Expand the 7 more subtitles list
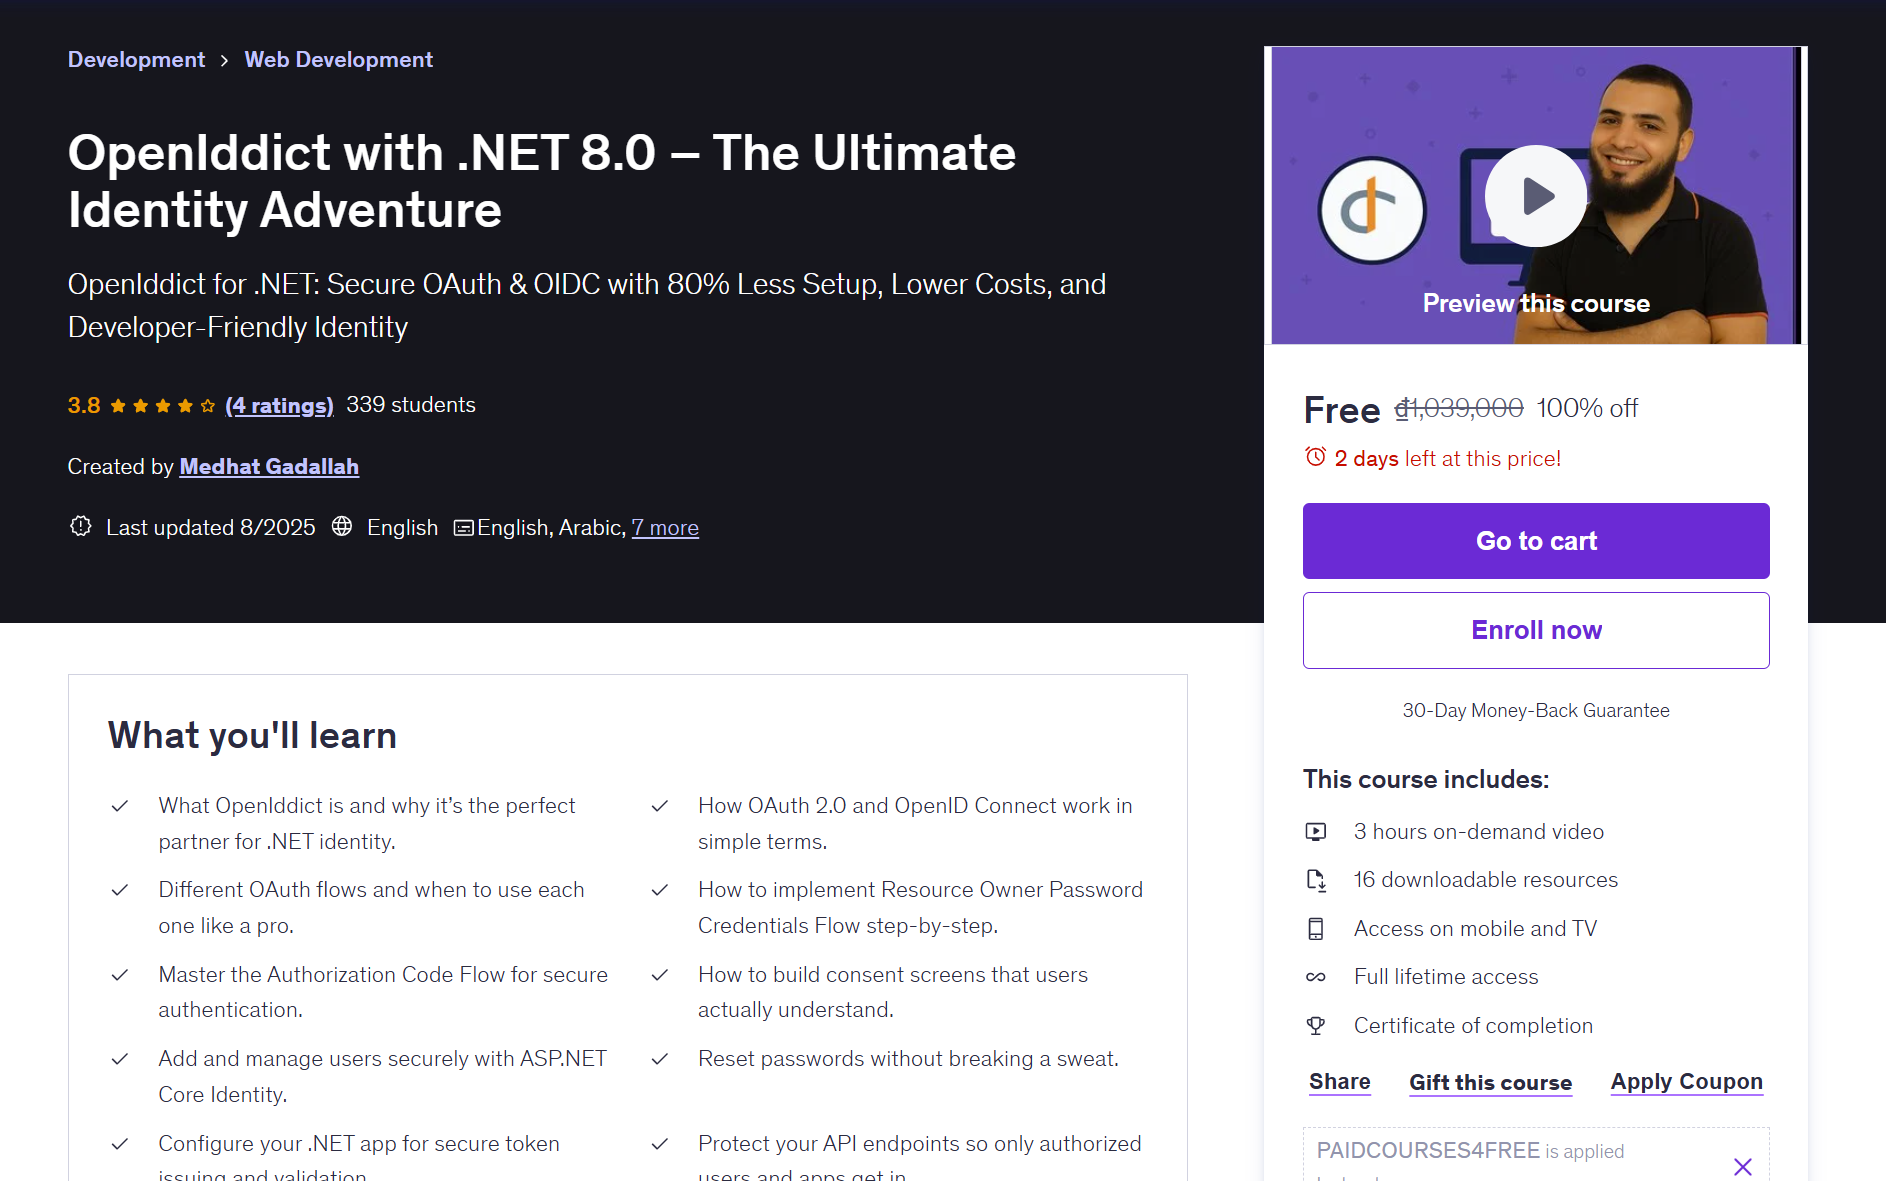The height and width of the screenshot is (1181, 1886). pos(664,527)
